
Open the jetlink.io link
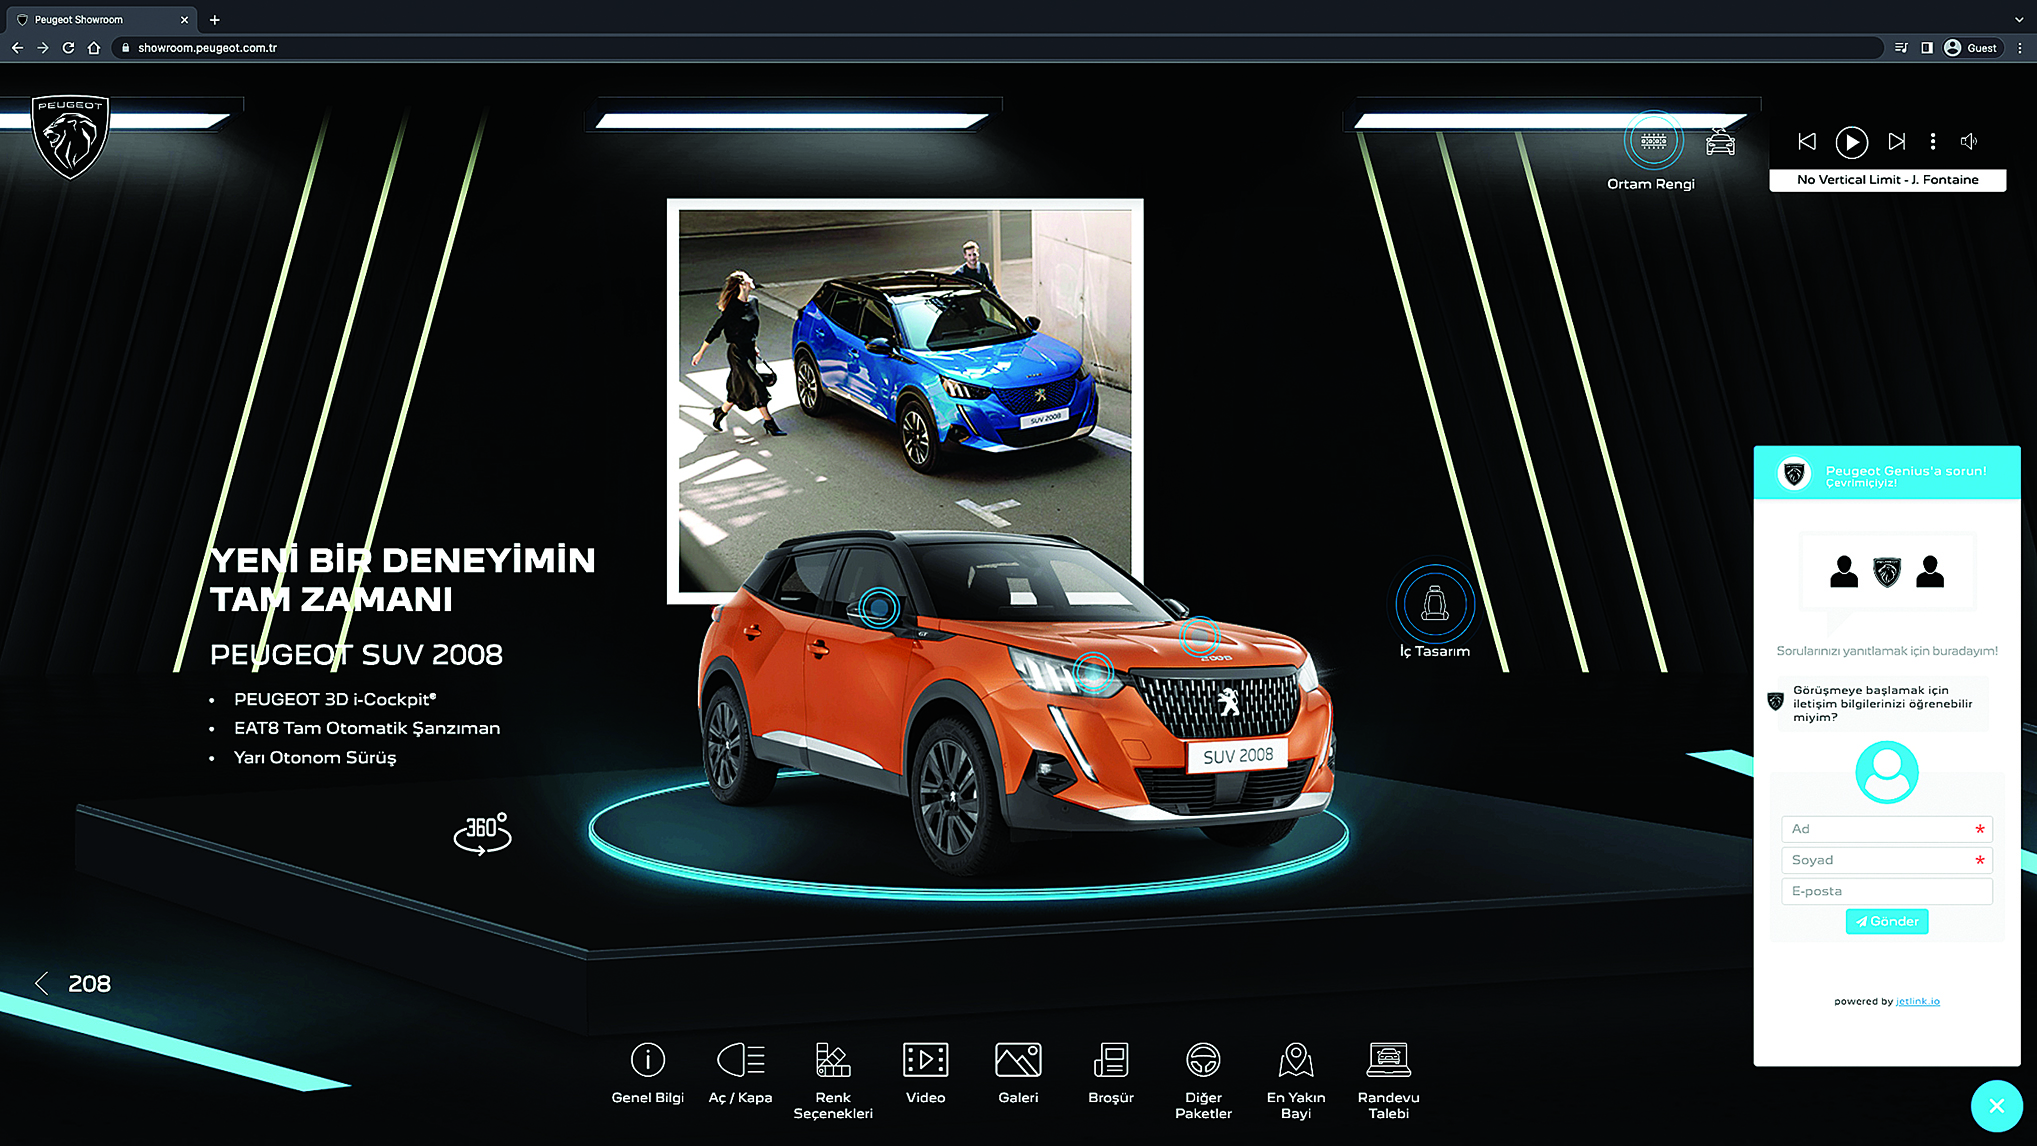(x=1917, y=1001)
